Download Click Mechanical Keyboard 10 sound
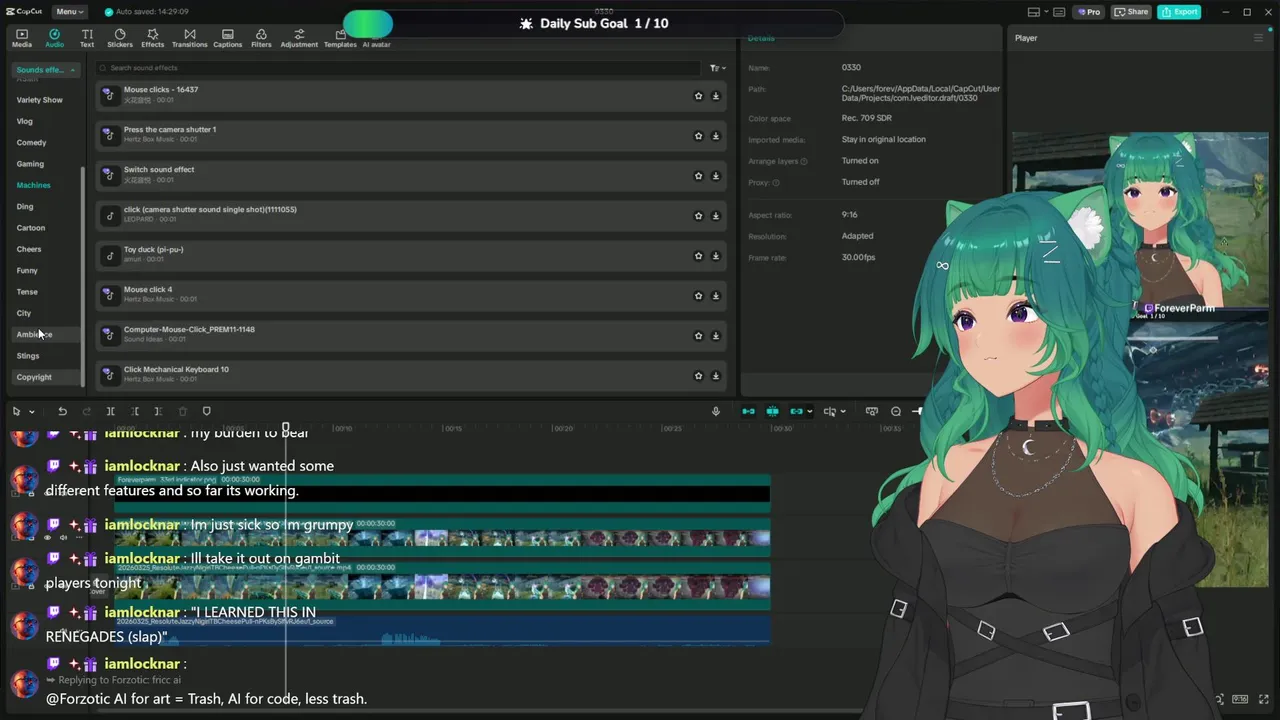Image resolution: width=1280 pixels, height=720 pixels. (716, 376)
